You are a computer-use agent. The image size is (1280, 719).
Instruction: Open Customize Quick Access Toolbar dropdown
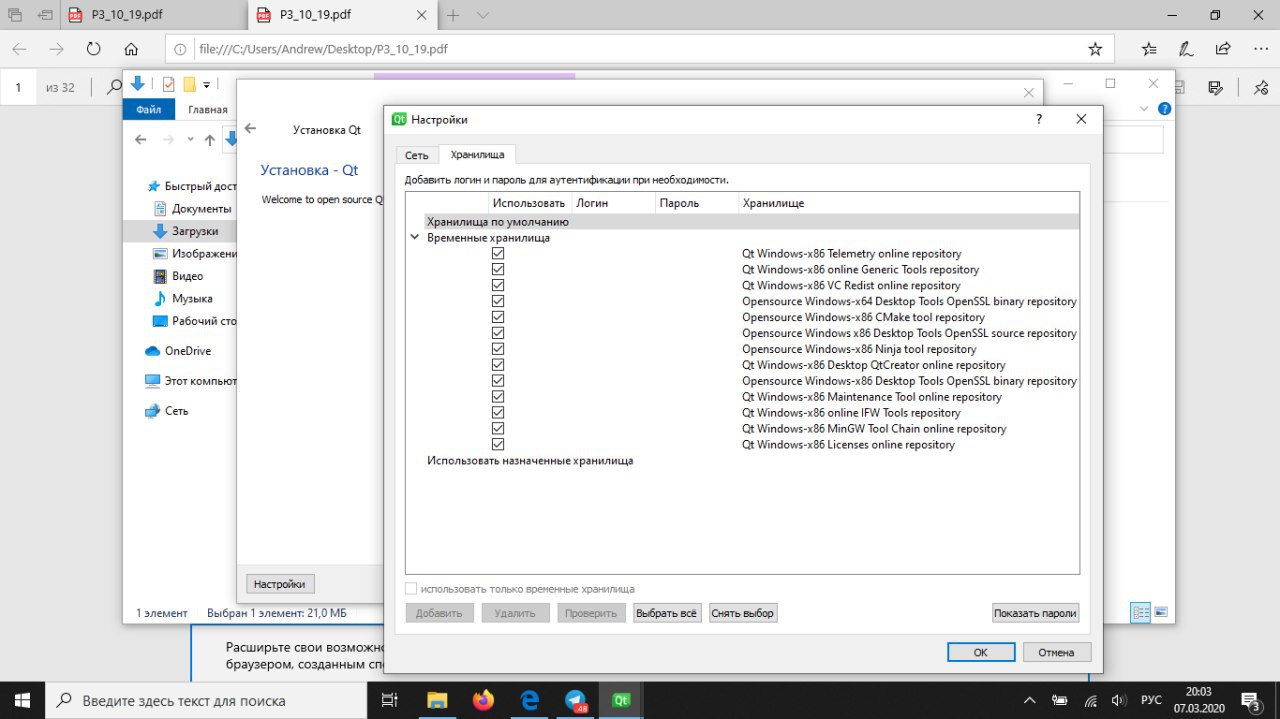[207, 85]
